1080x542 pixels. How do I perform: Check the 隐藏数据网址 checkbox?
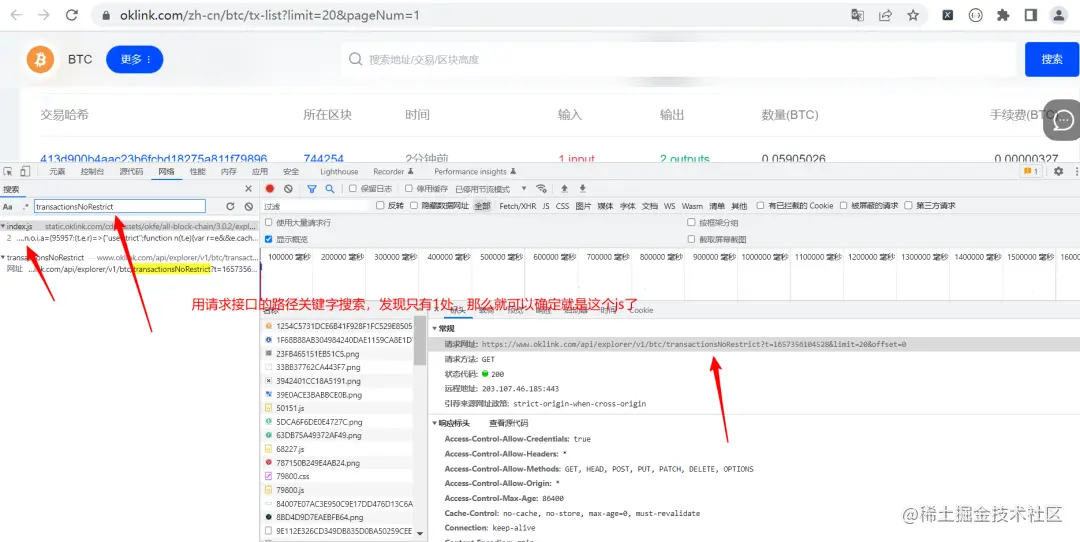pyautogui.click(x=414, y=205)
